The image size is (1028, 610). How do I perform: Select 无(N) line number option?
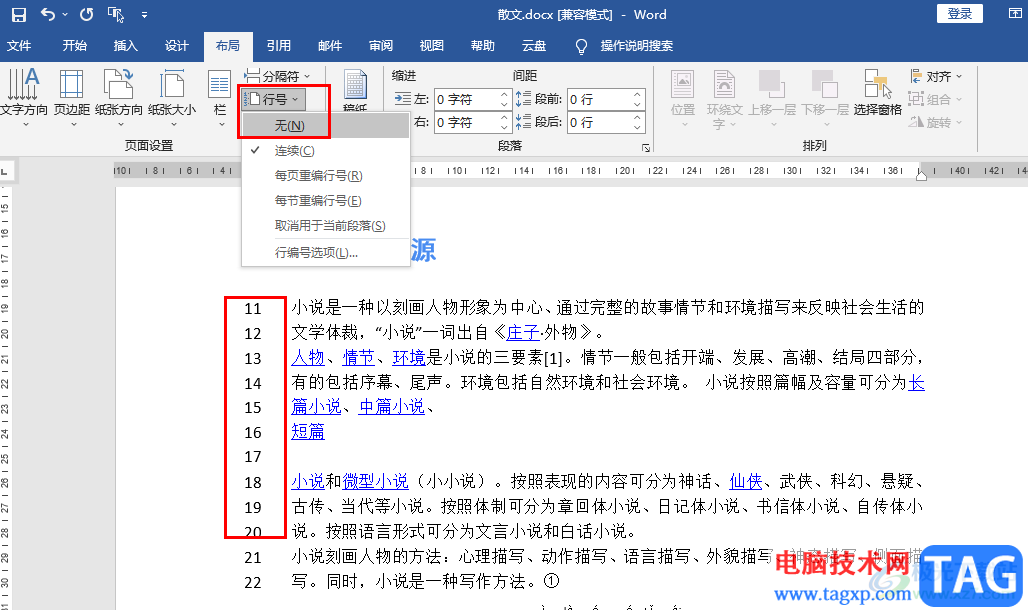(x=326, y=125)
